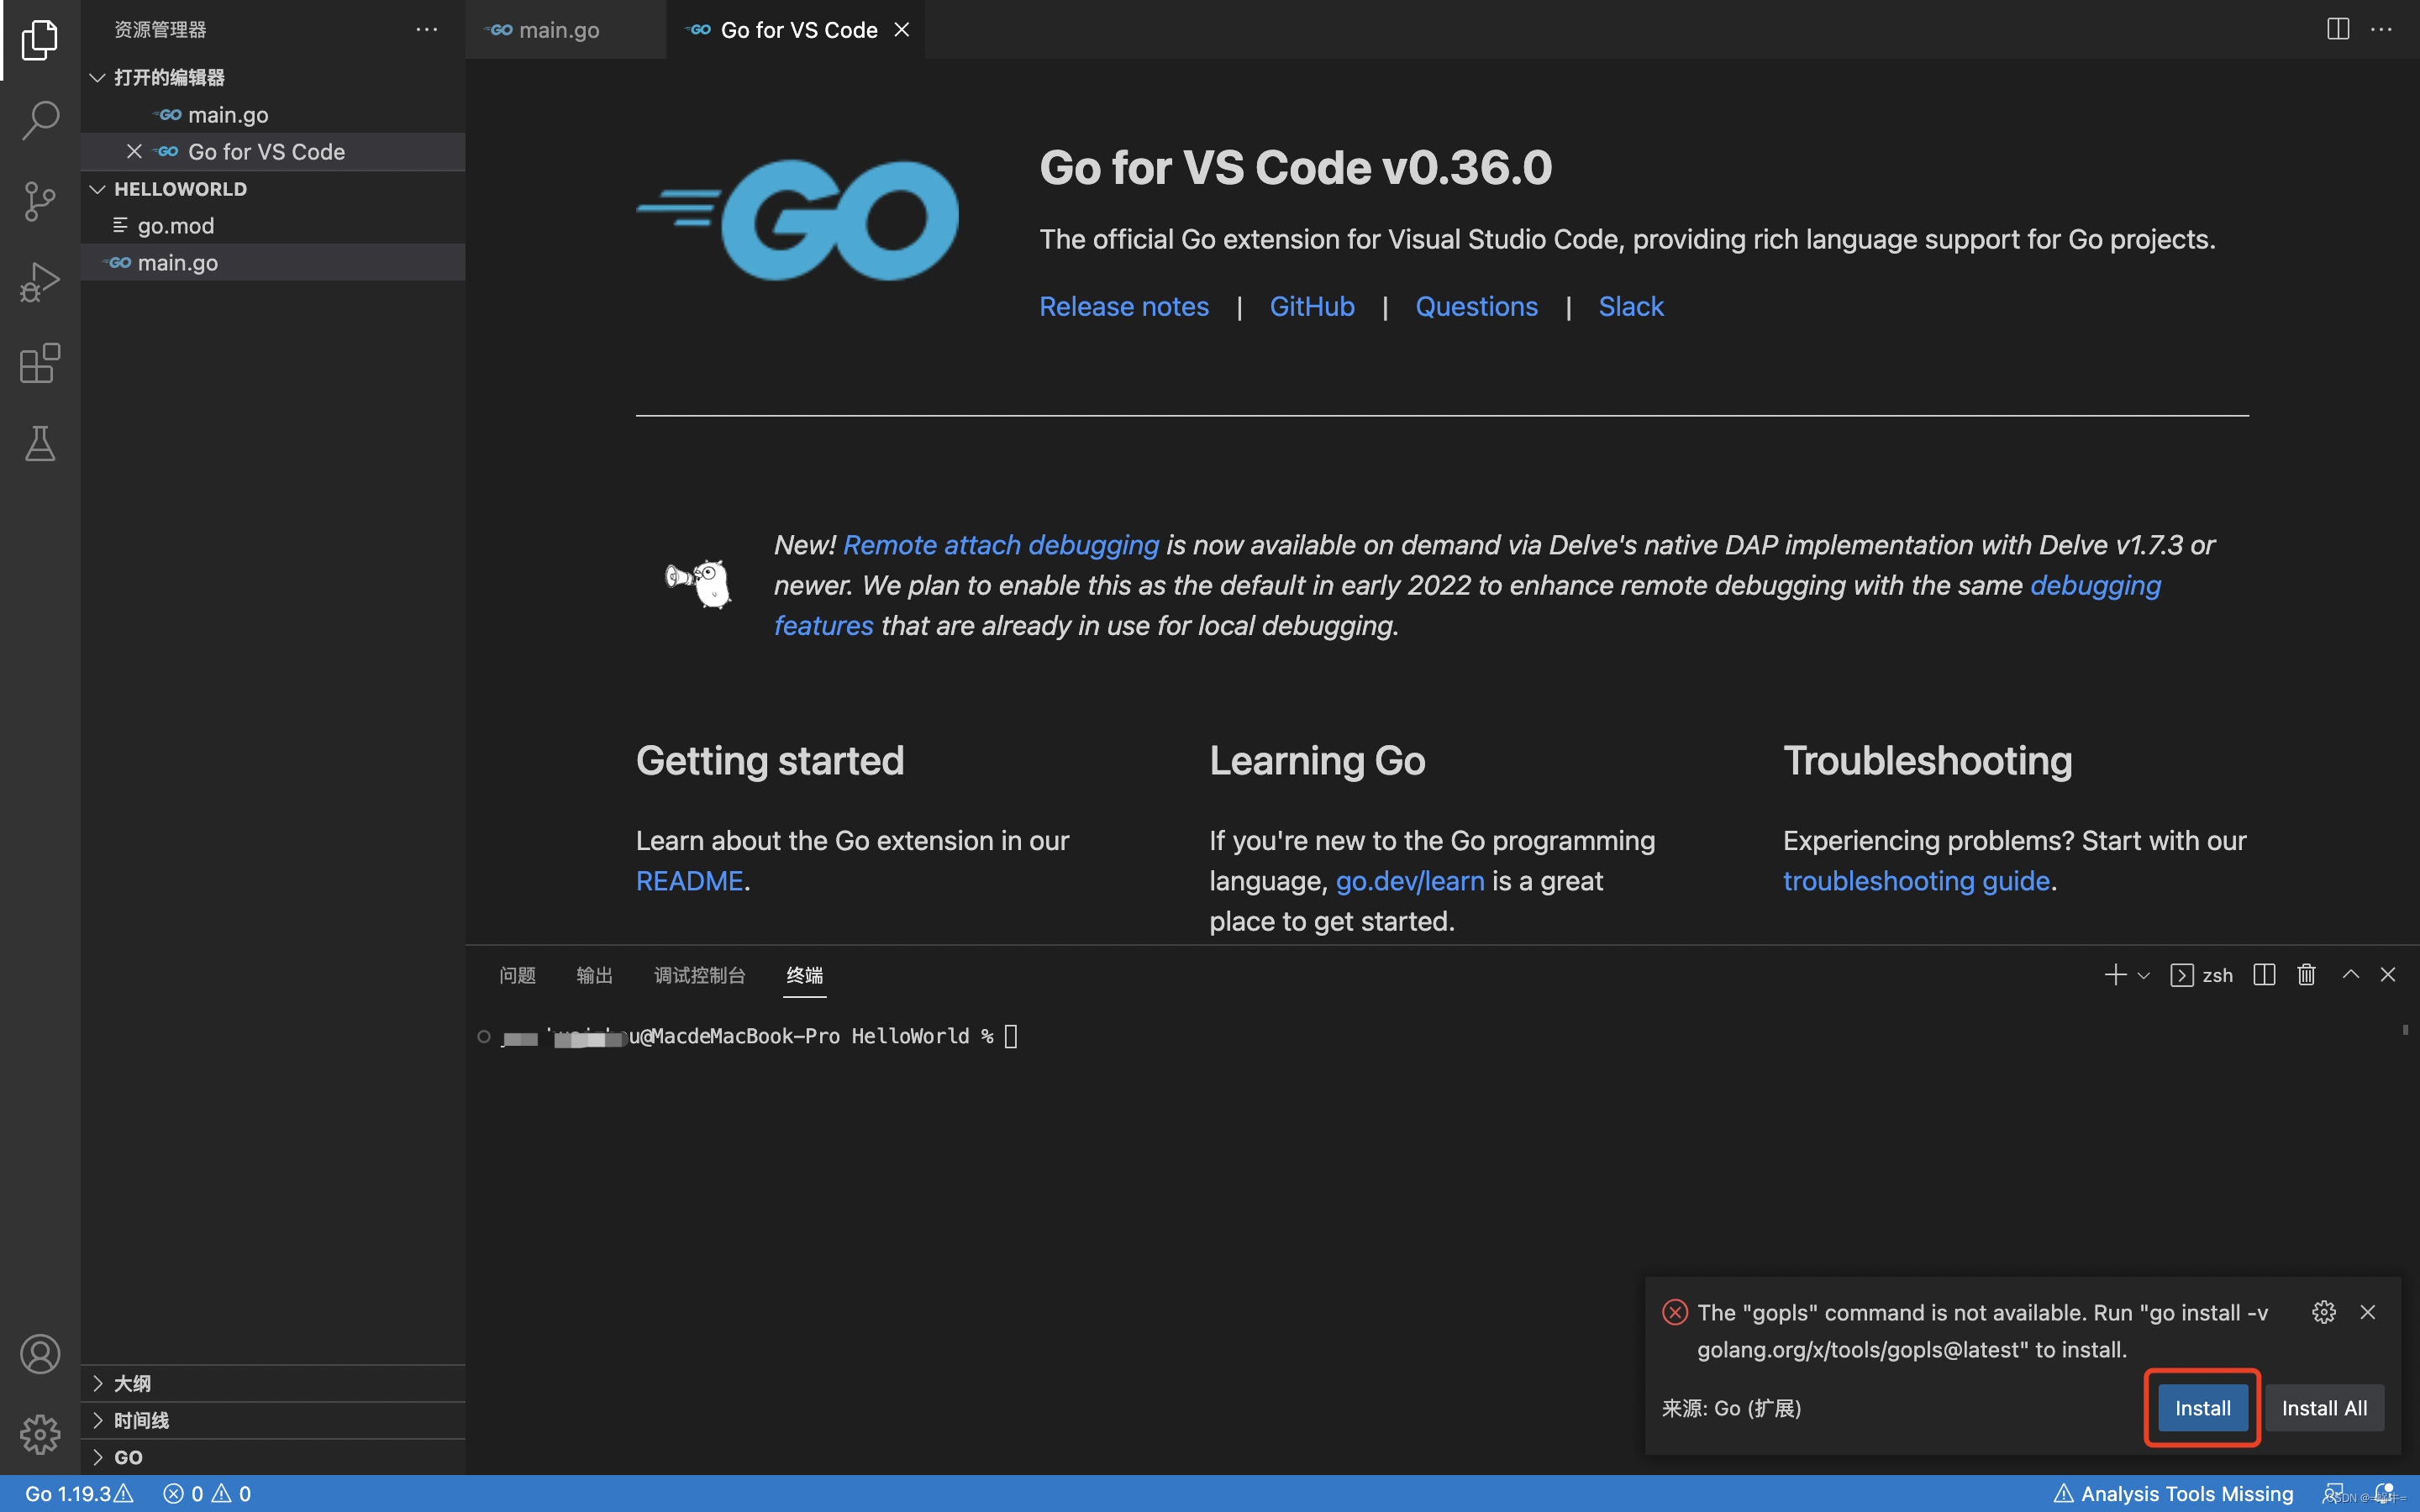Collapse the HELLOWORLD folder section
The width and height of the screenshot is (2420, 1512).
[180, 189]
